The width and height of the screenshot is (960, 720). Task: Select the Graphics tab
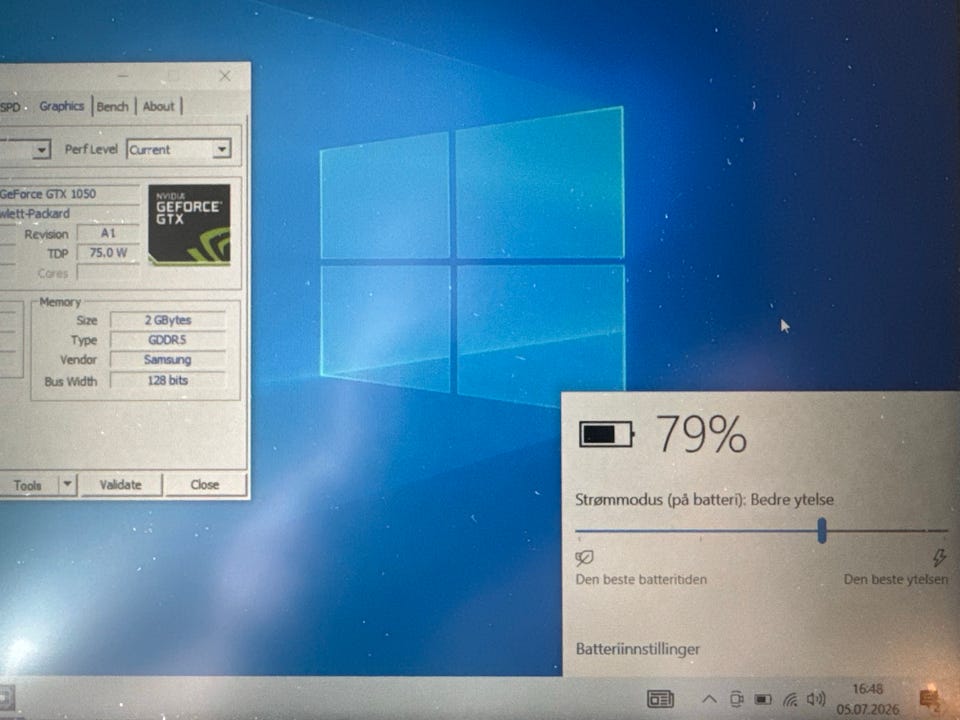tap(61, 106)
